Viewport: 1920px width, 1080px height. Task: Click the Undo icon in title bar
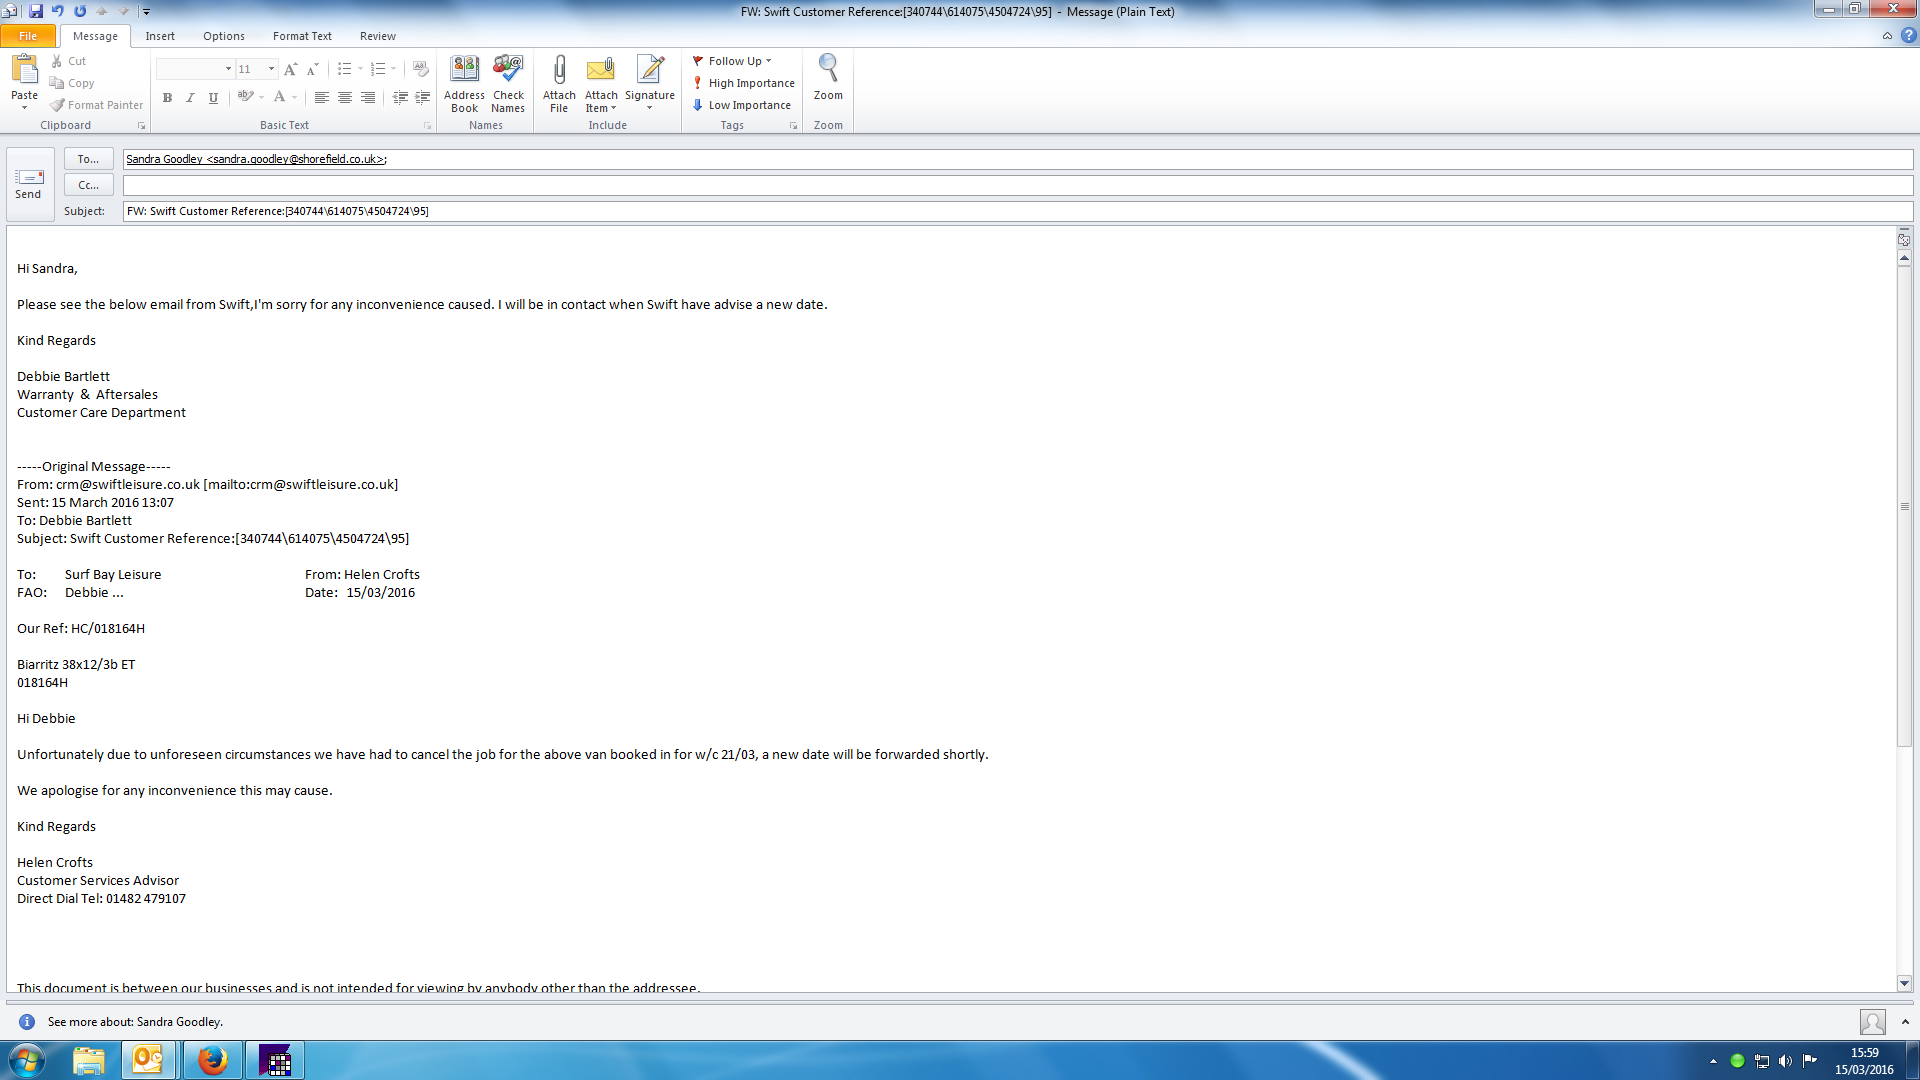tap(58, 11)
